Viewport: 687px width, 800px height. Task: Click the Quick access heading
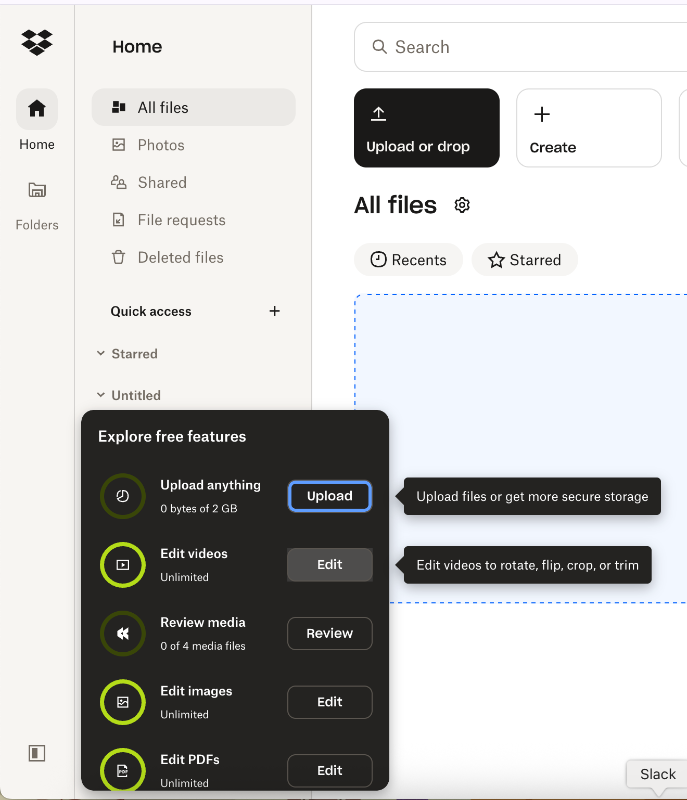click(151, 311)
